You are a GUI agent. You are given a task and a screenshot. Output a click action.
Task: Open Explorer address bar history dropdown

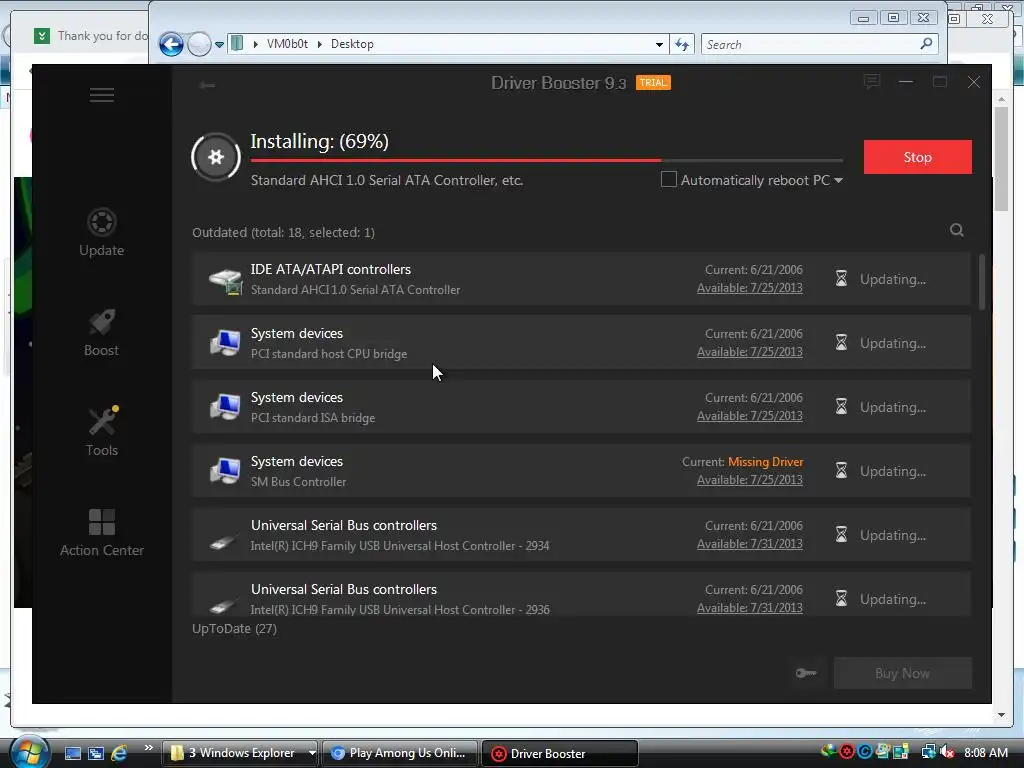coord(659,44)
